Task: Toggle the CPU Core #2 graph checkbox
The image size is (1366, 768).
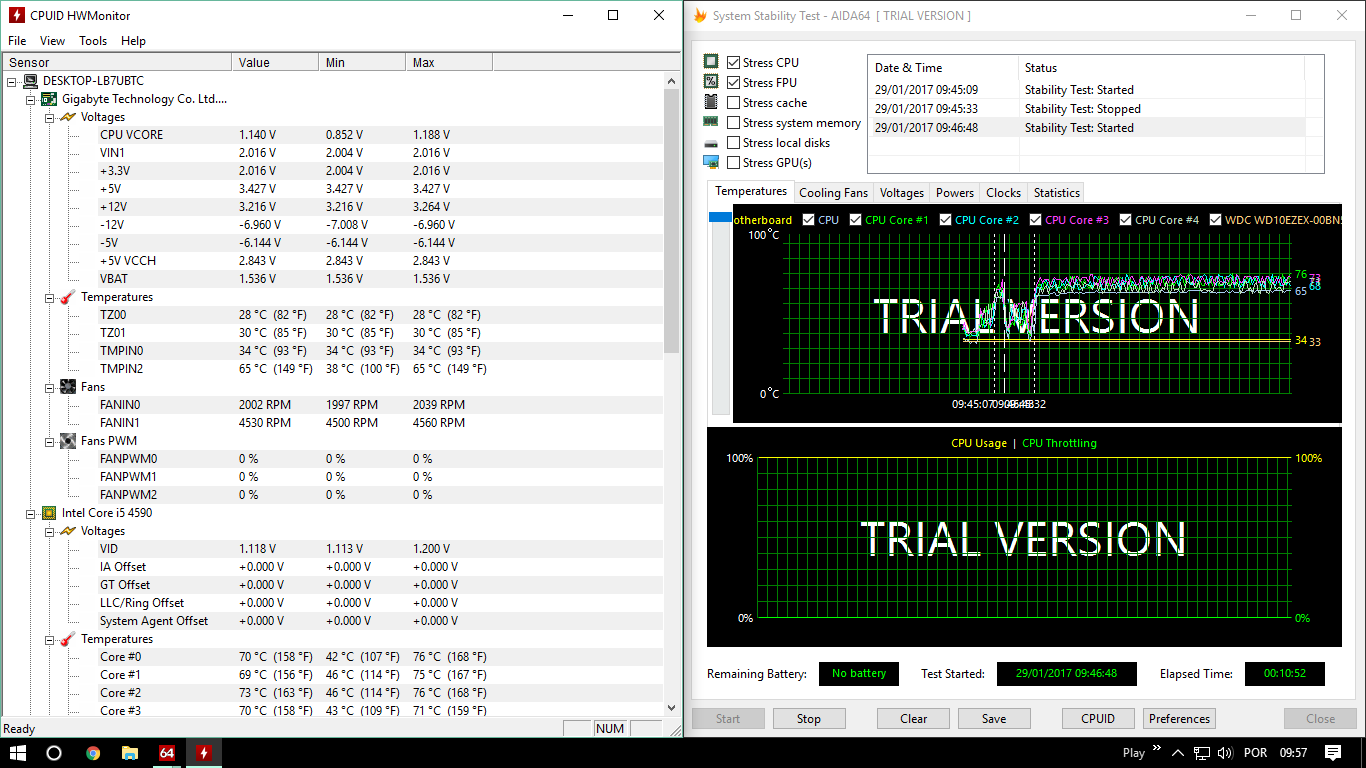Action: tap(945, 220)
